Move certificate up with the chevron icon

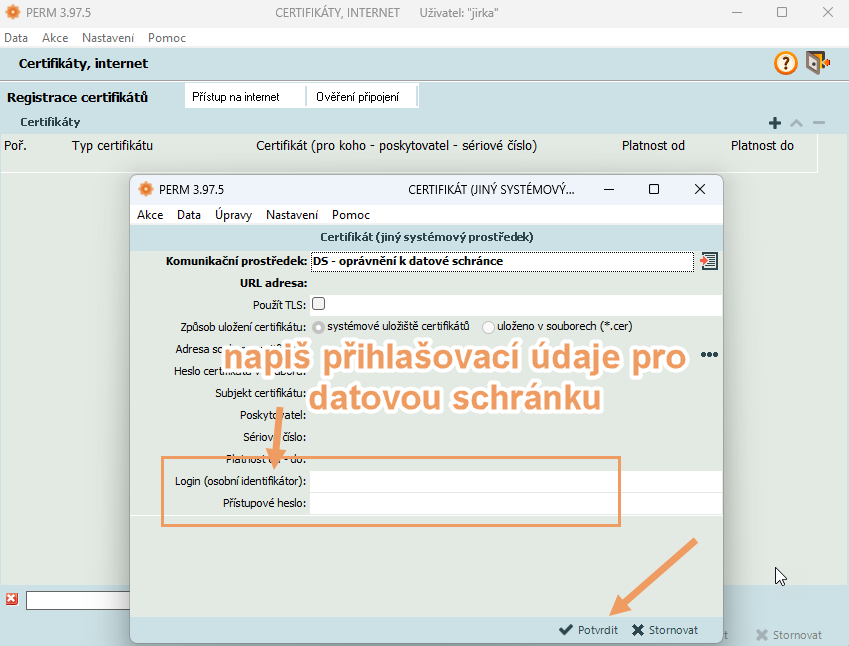pos(796,123)
